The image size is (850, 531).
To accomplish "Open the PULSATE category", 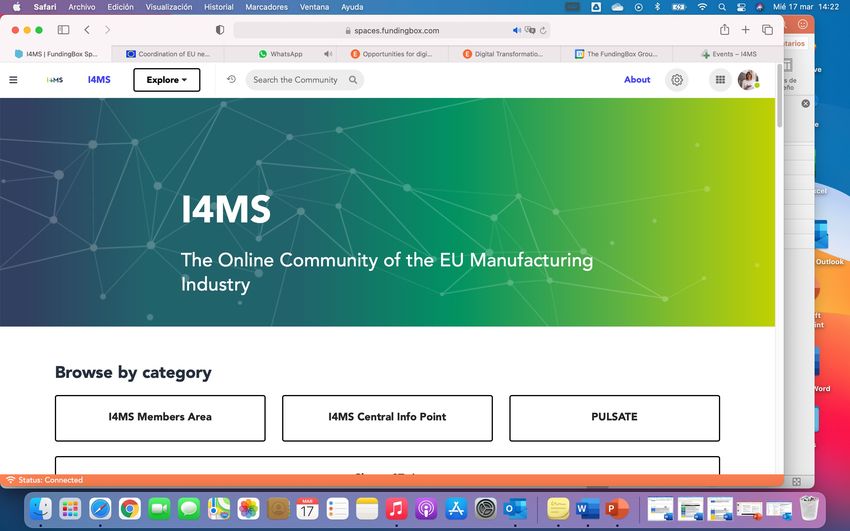I will 614,418.
